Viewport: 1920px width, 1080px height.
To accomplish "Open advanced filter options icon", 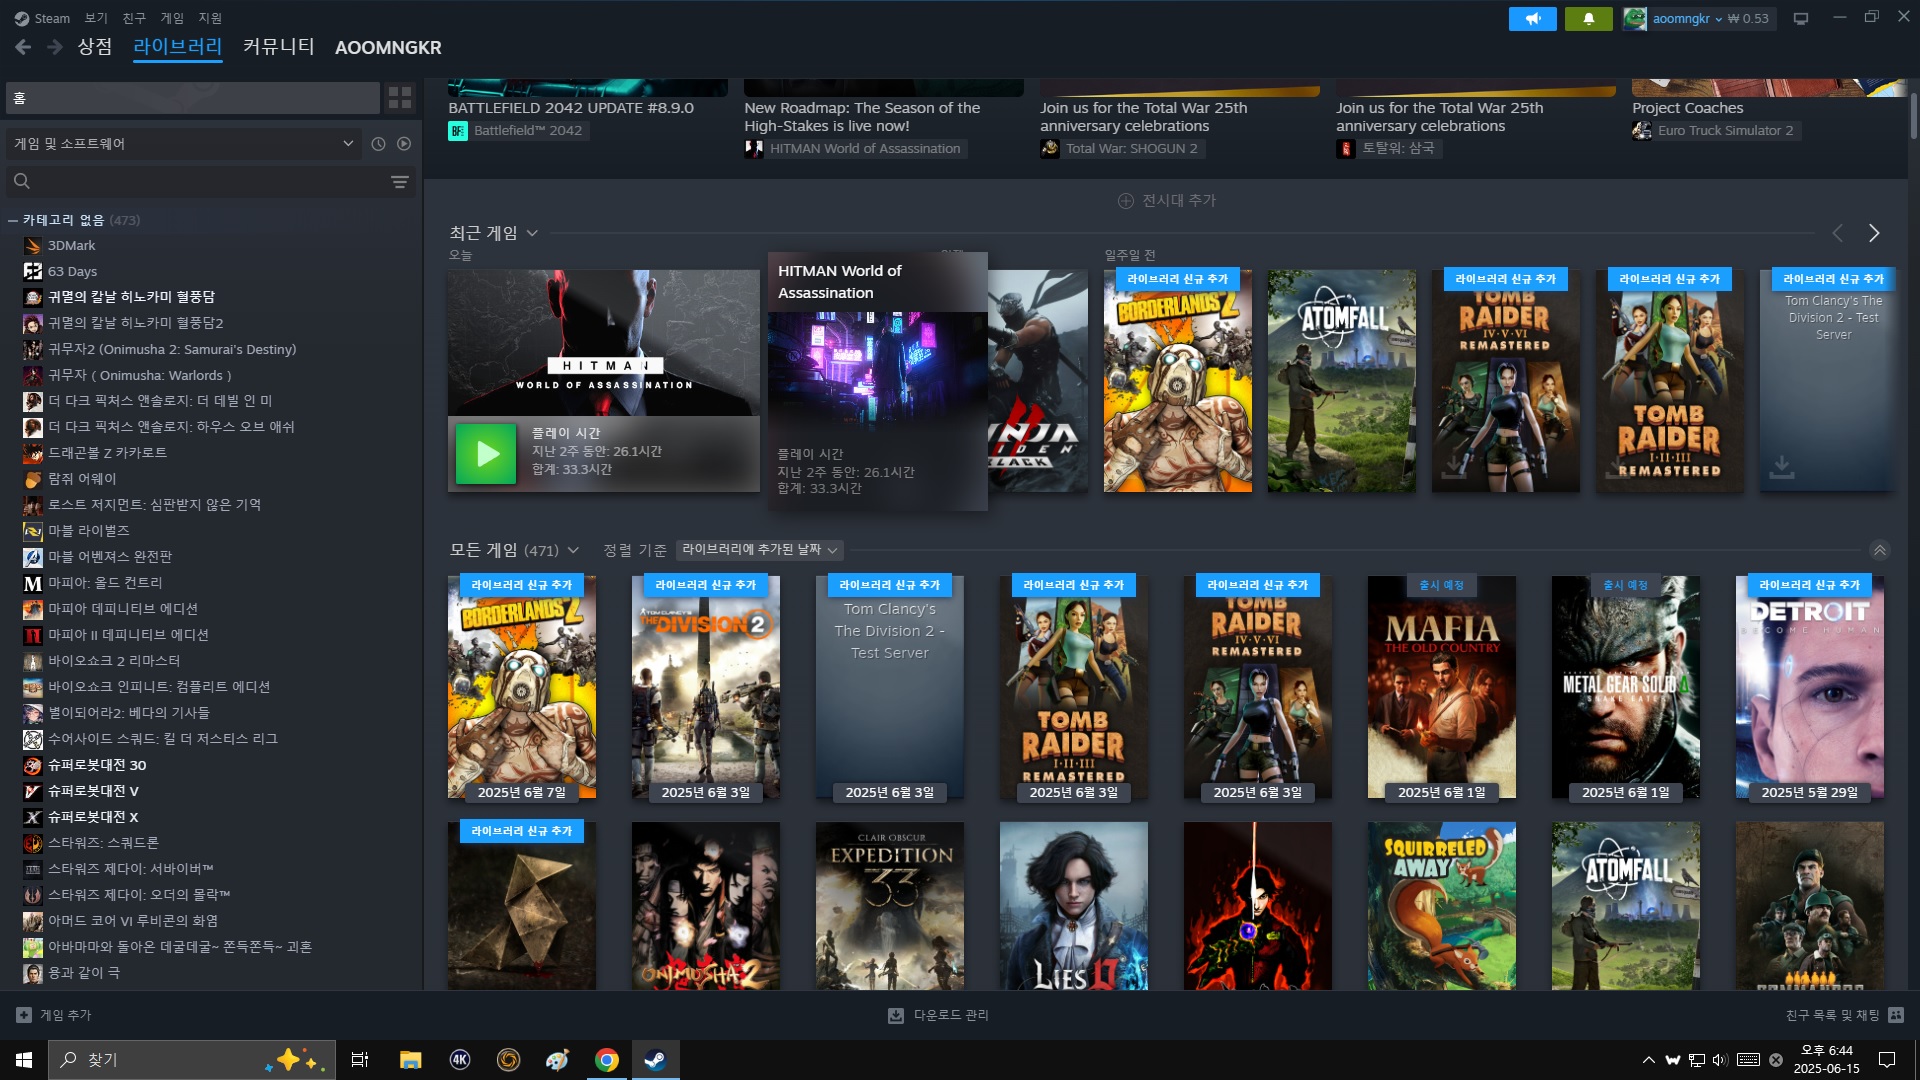I will pyautogui.click(x=399, y=182).
